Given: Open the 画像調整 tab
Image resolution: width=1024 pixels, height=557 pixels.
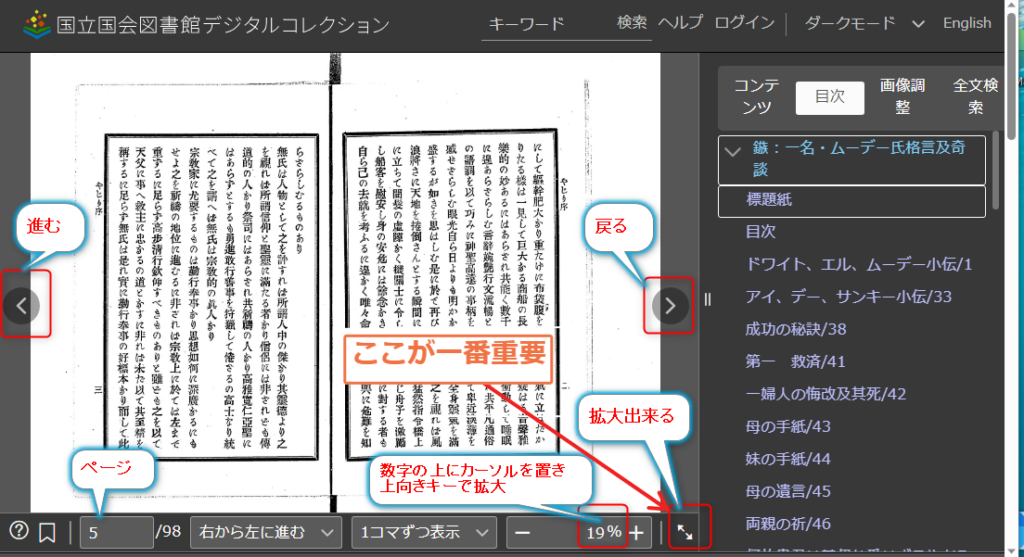Looking at the screenshot, I should coord(902,96).
